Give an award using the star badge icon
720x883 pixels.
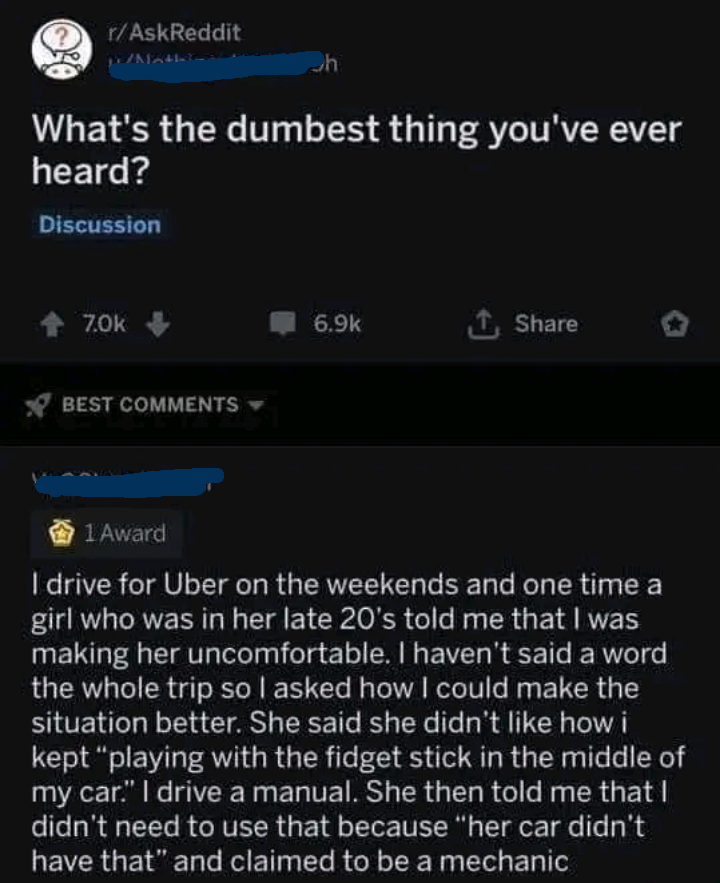pos(676,324)
